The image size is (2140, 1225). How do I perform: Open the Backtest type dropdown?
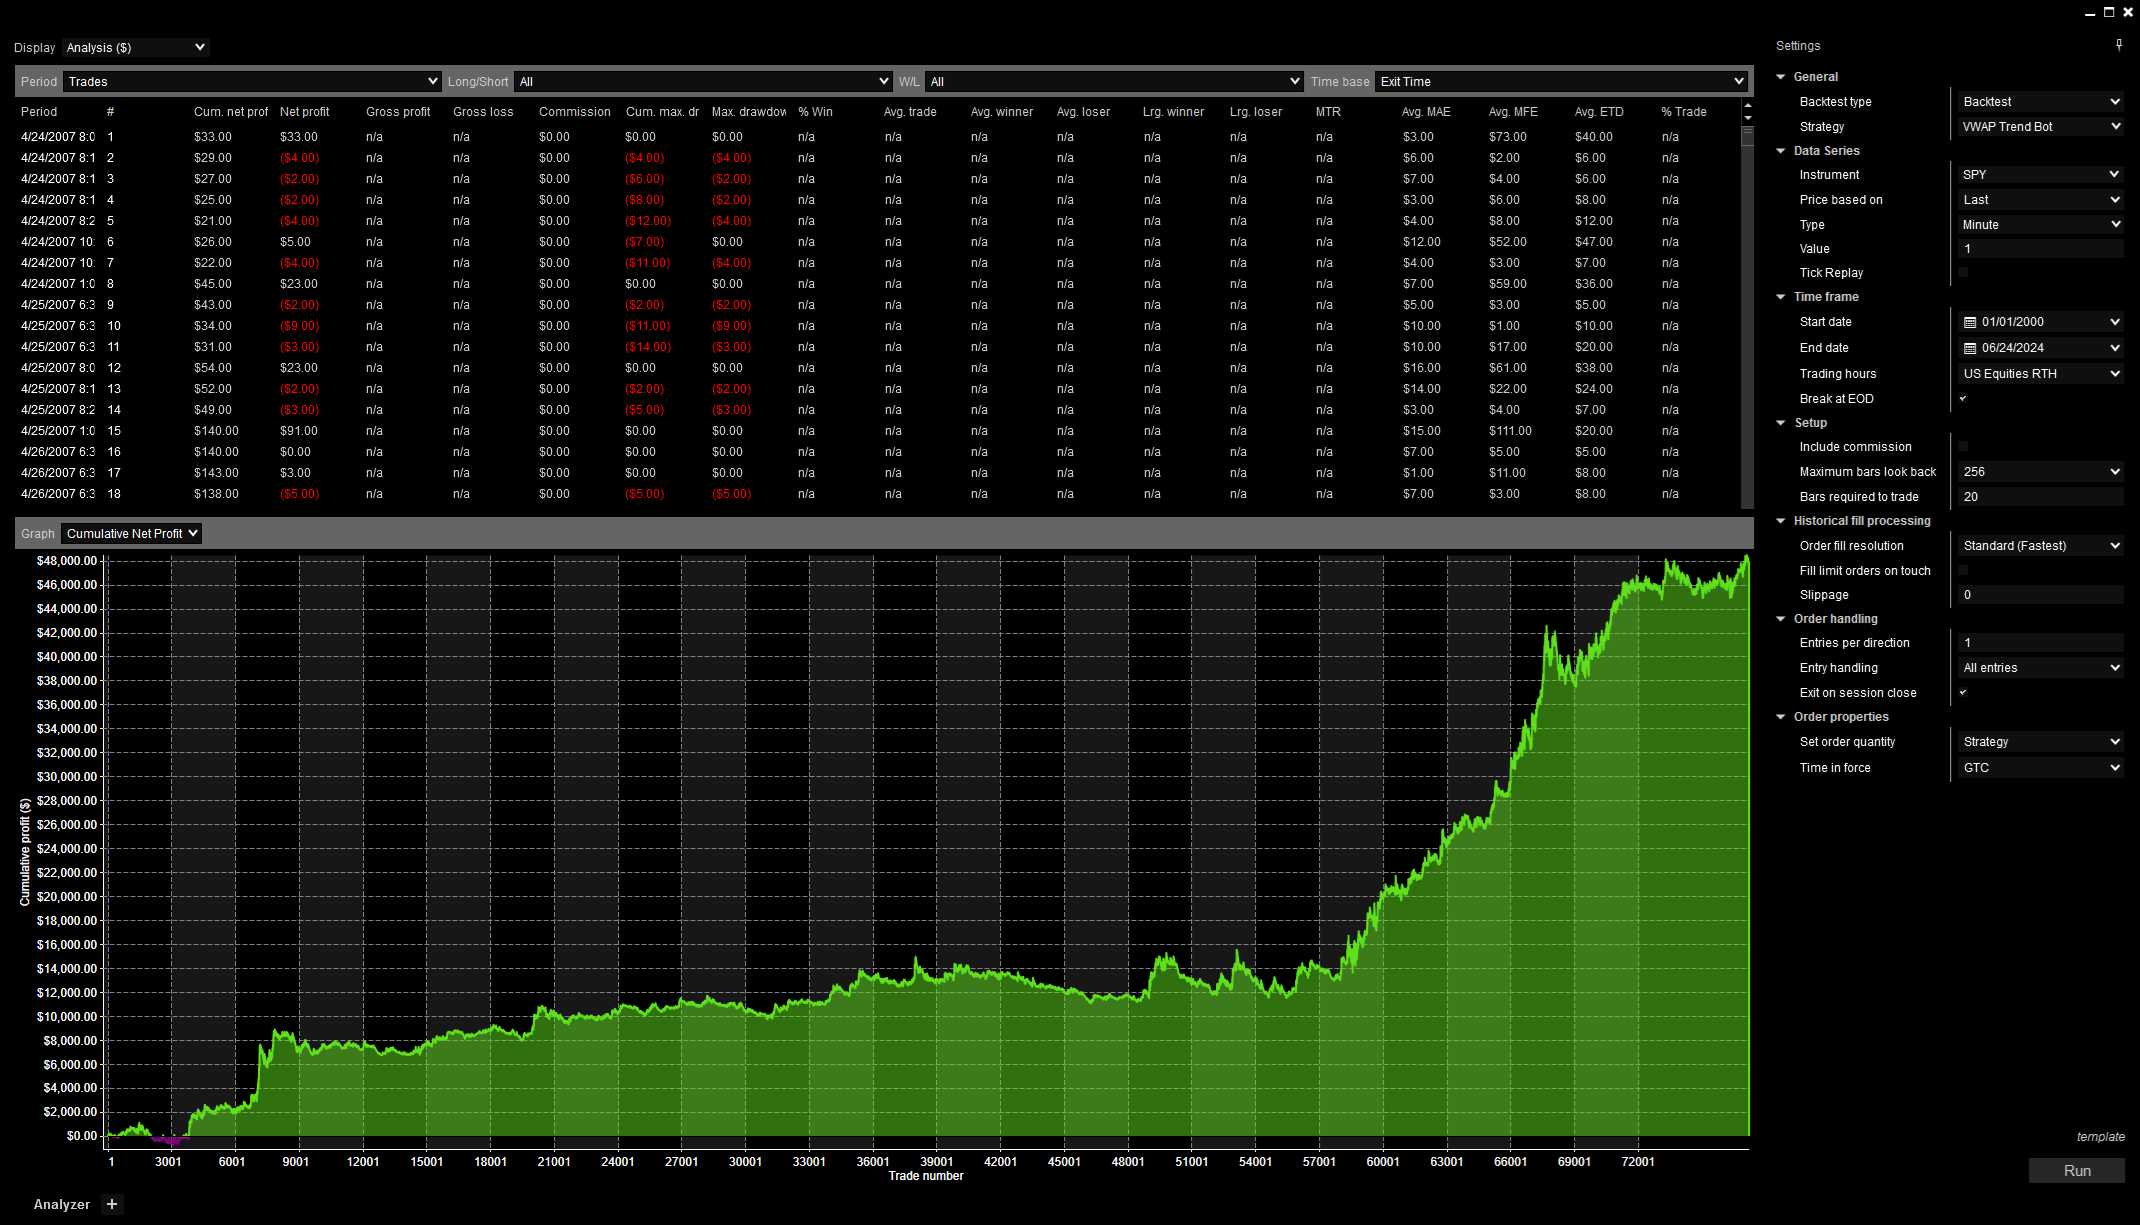pos(2040,101)
